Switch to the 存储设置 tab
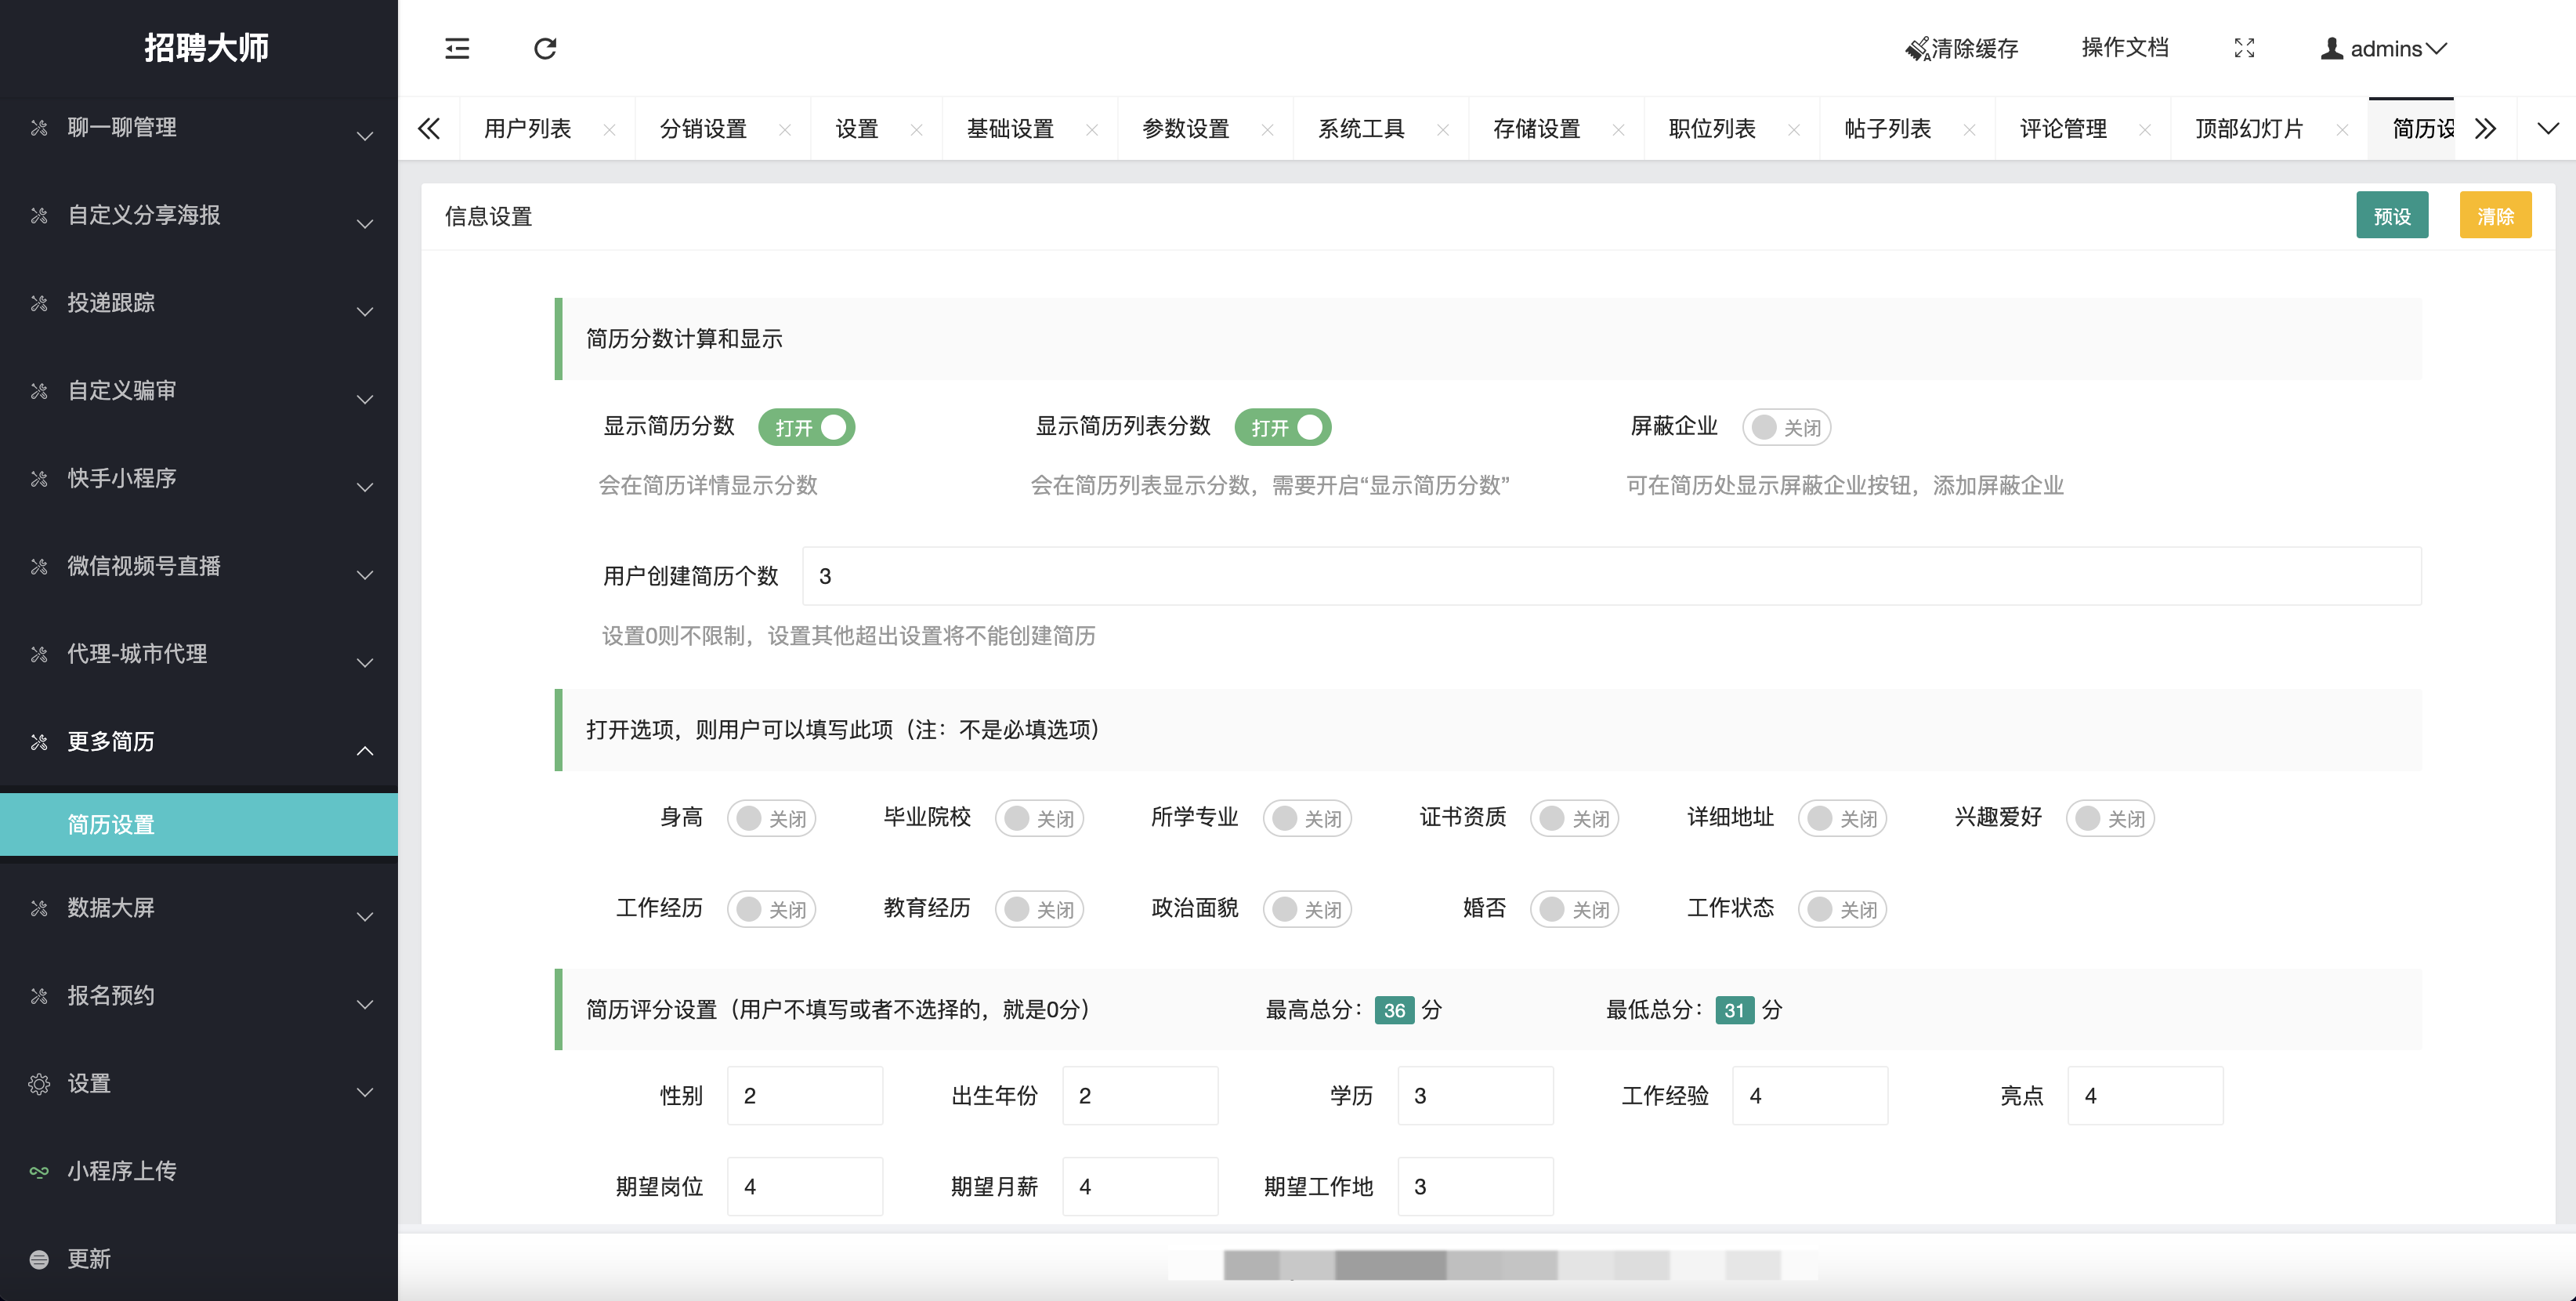Image resolution: width=2576 pixels, height=1301 pixels. point(1536,129)
